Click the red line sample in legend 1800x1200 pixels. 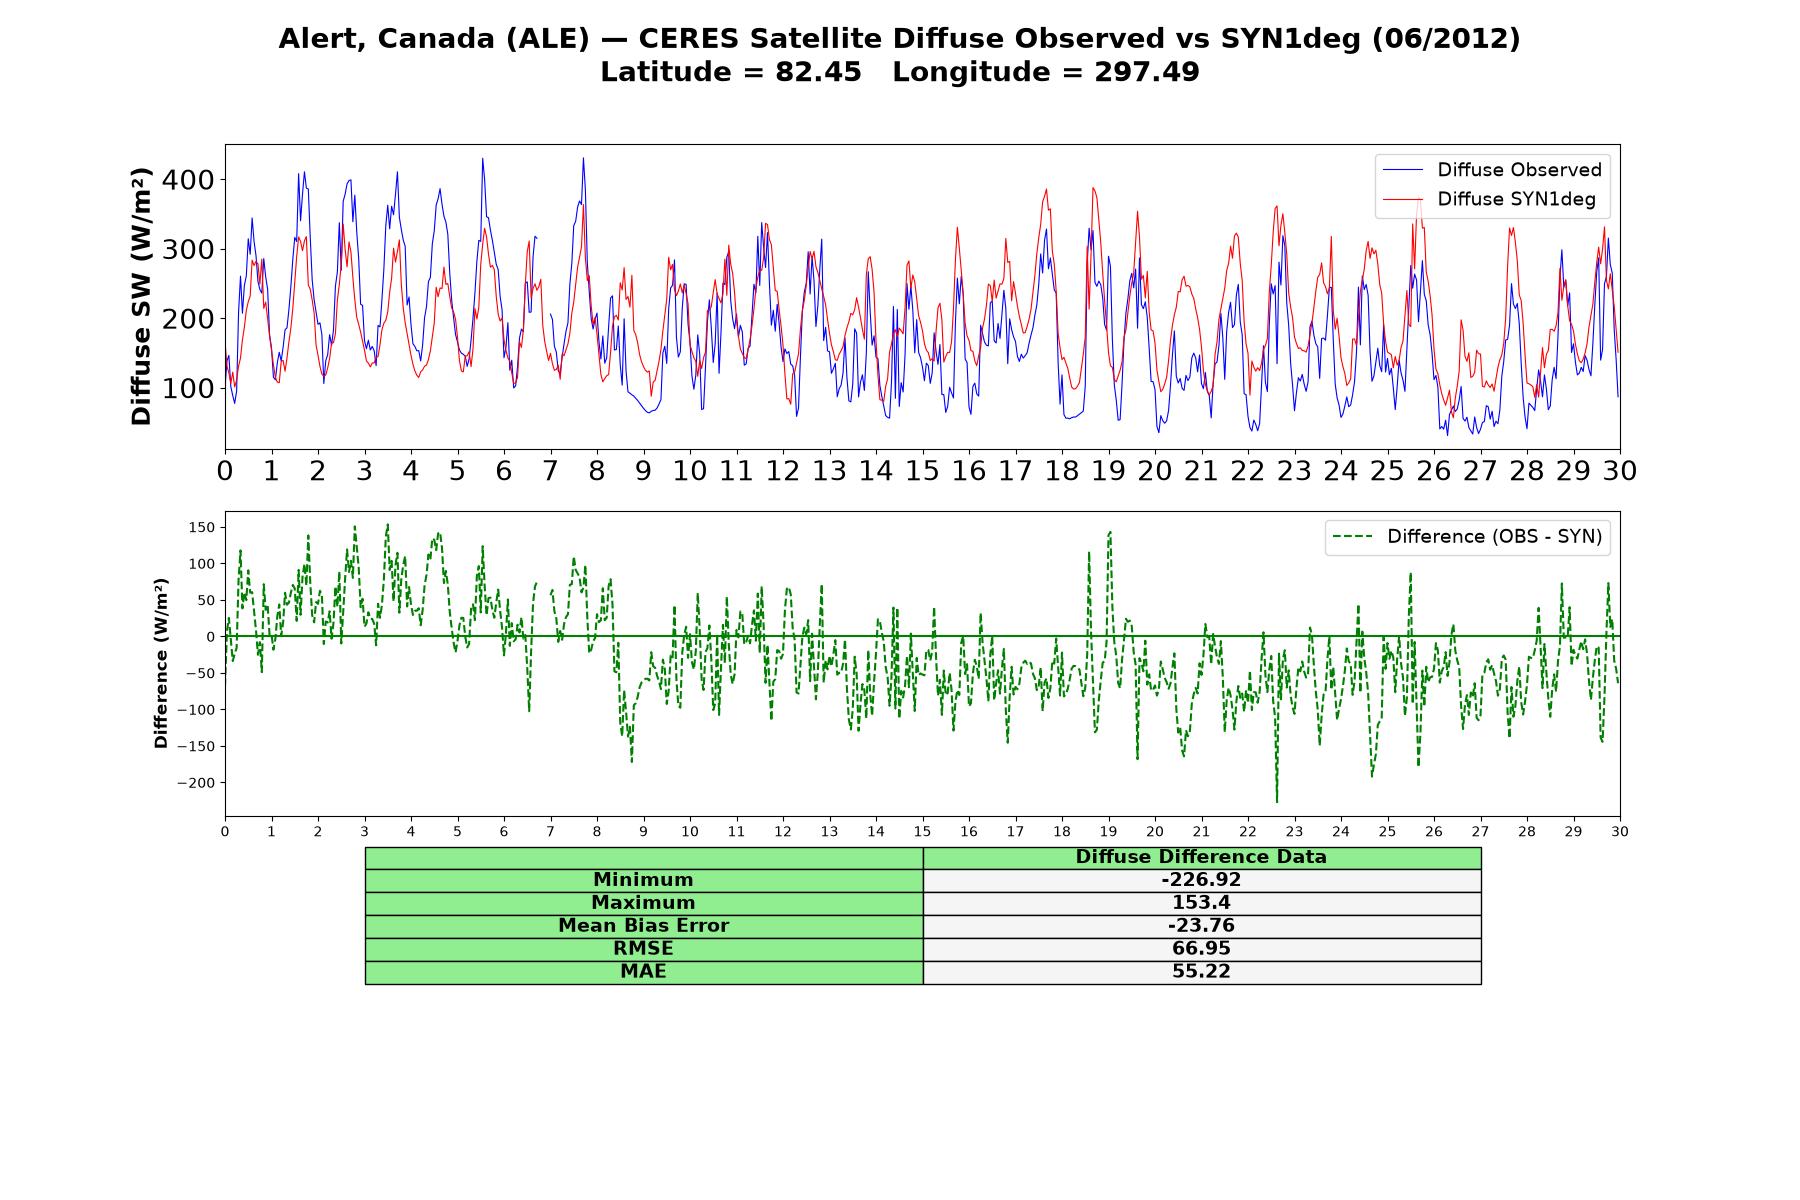coord(1403,200)
